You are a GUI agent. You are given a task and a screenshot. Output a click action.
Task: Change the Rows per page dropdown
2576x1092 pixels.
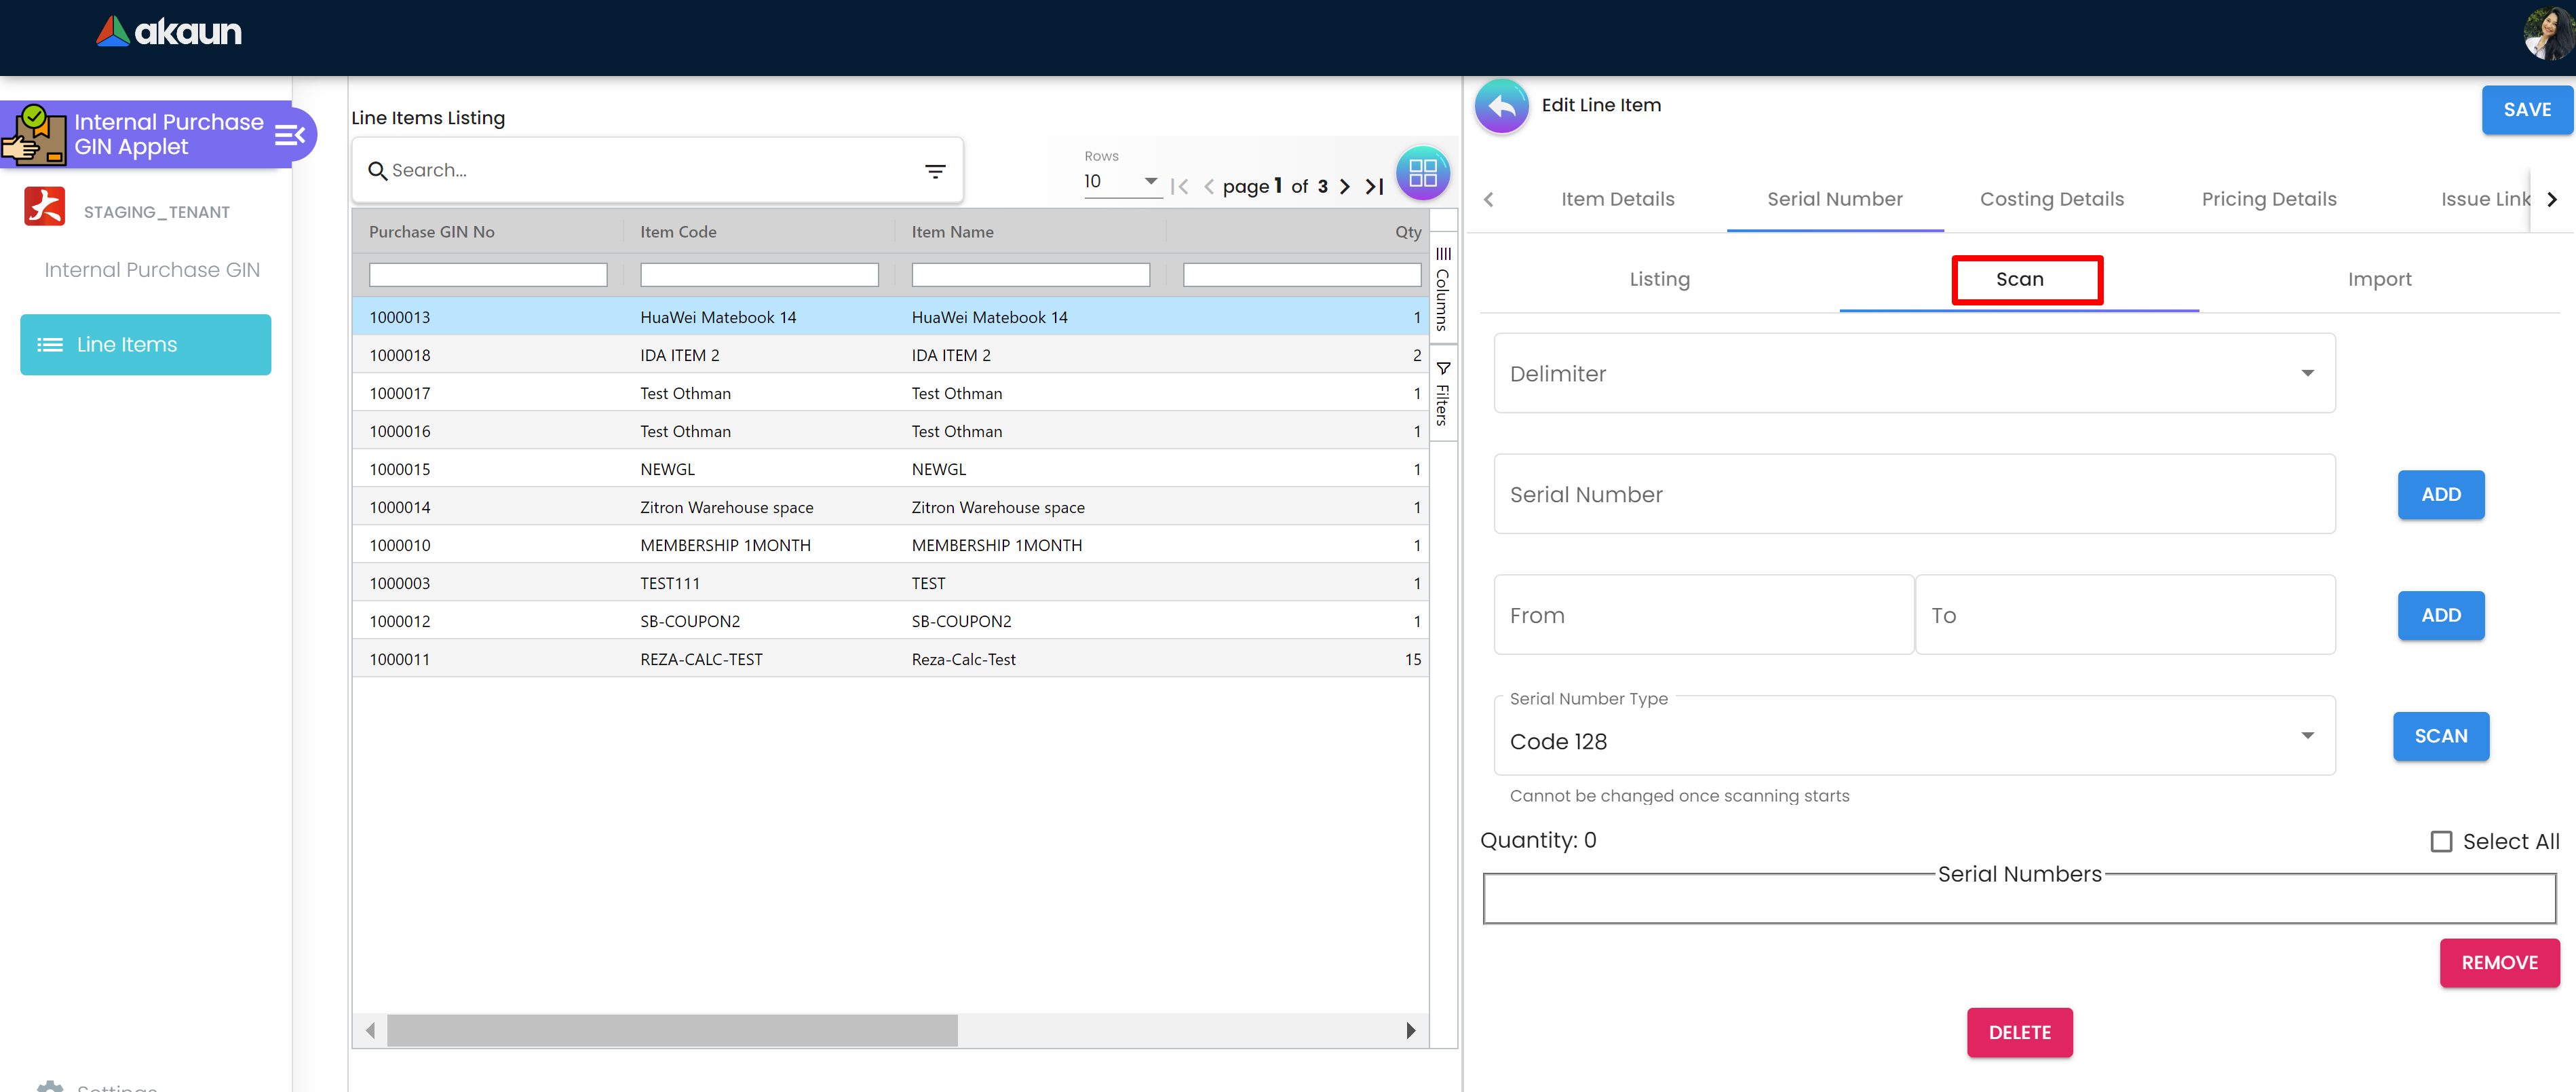pyautogui.click(x=1121, y=181)
